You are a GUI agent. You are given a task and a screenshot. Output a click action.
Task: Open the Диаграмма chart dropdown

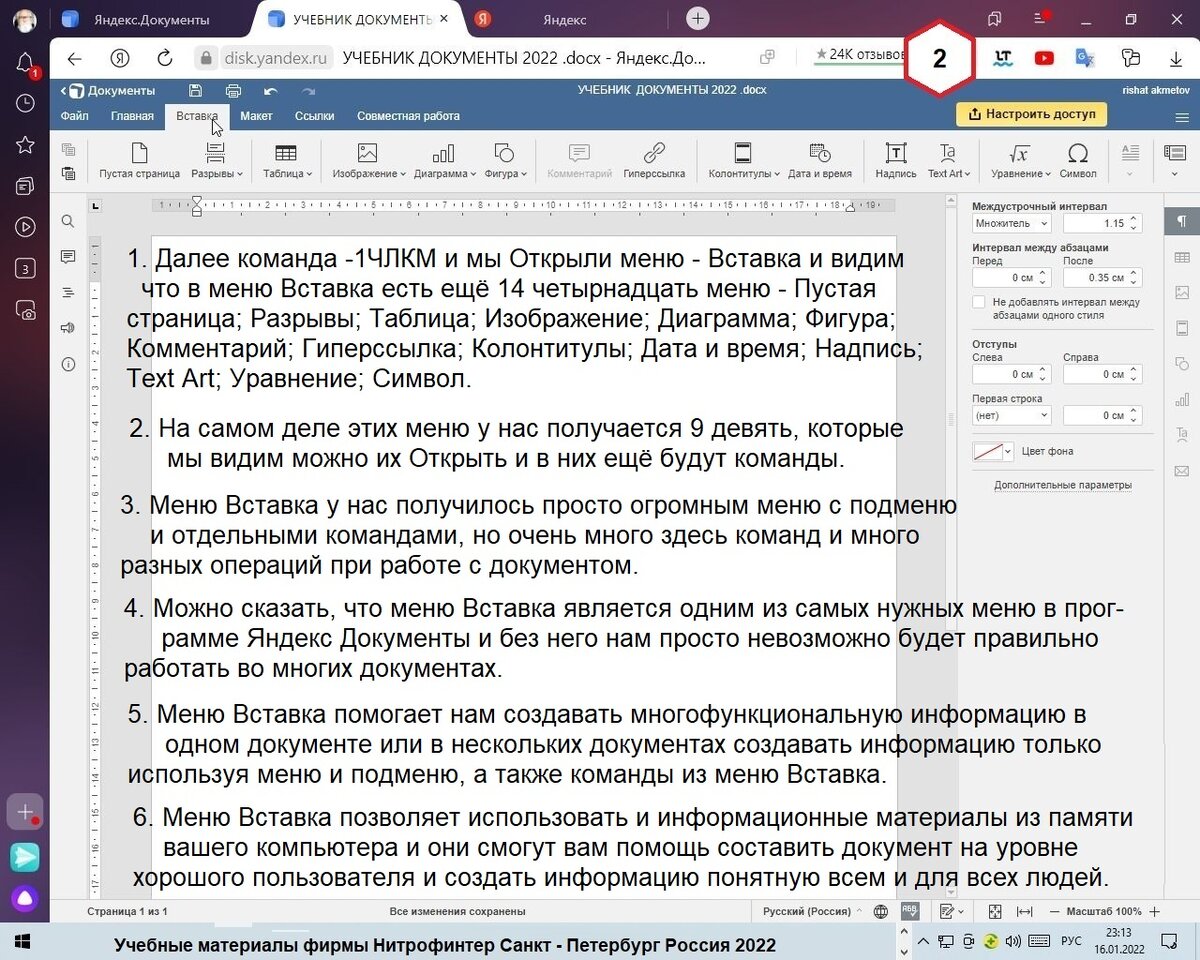point(444,160)
